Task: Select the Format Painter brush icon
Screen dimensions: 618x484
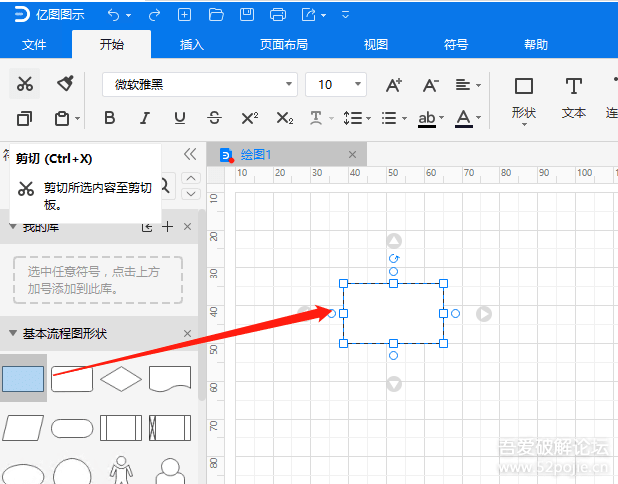Action: pyautogui.click(x=64, y=84)
